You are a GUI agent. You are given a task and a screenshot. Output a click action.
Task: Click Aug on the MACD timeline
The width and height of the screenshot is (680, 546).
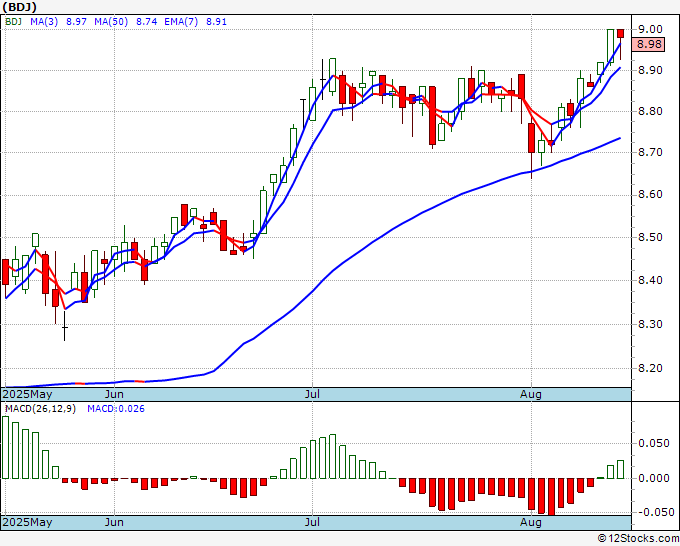tap(531, 522)
